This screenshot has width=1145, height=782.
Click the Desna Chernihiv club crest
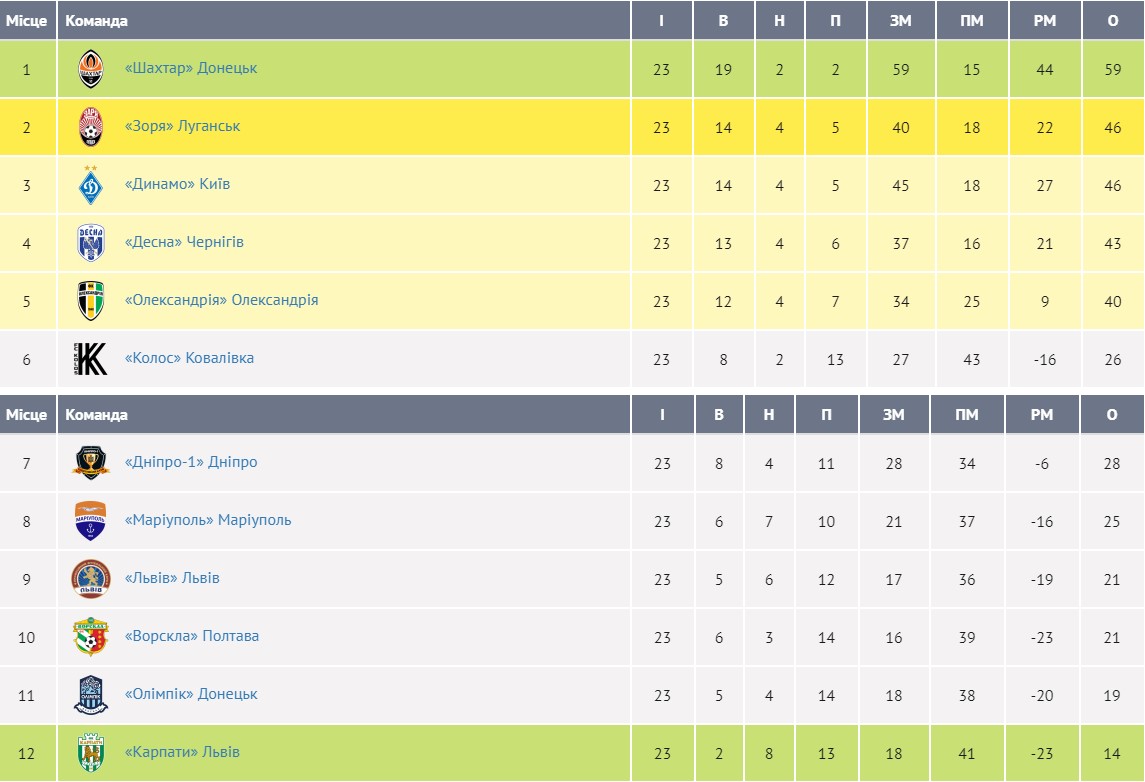click(x=90, y=243)
